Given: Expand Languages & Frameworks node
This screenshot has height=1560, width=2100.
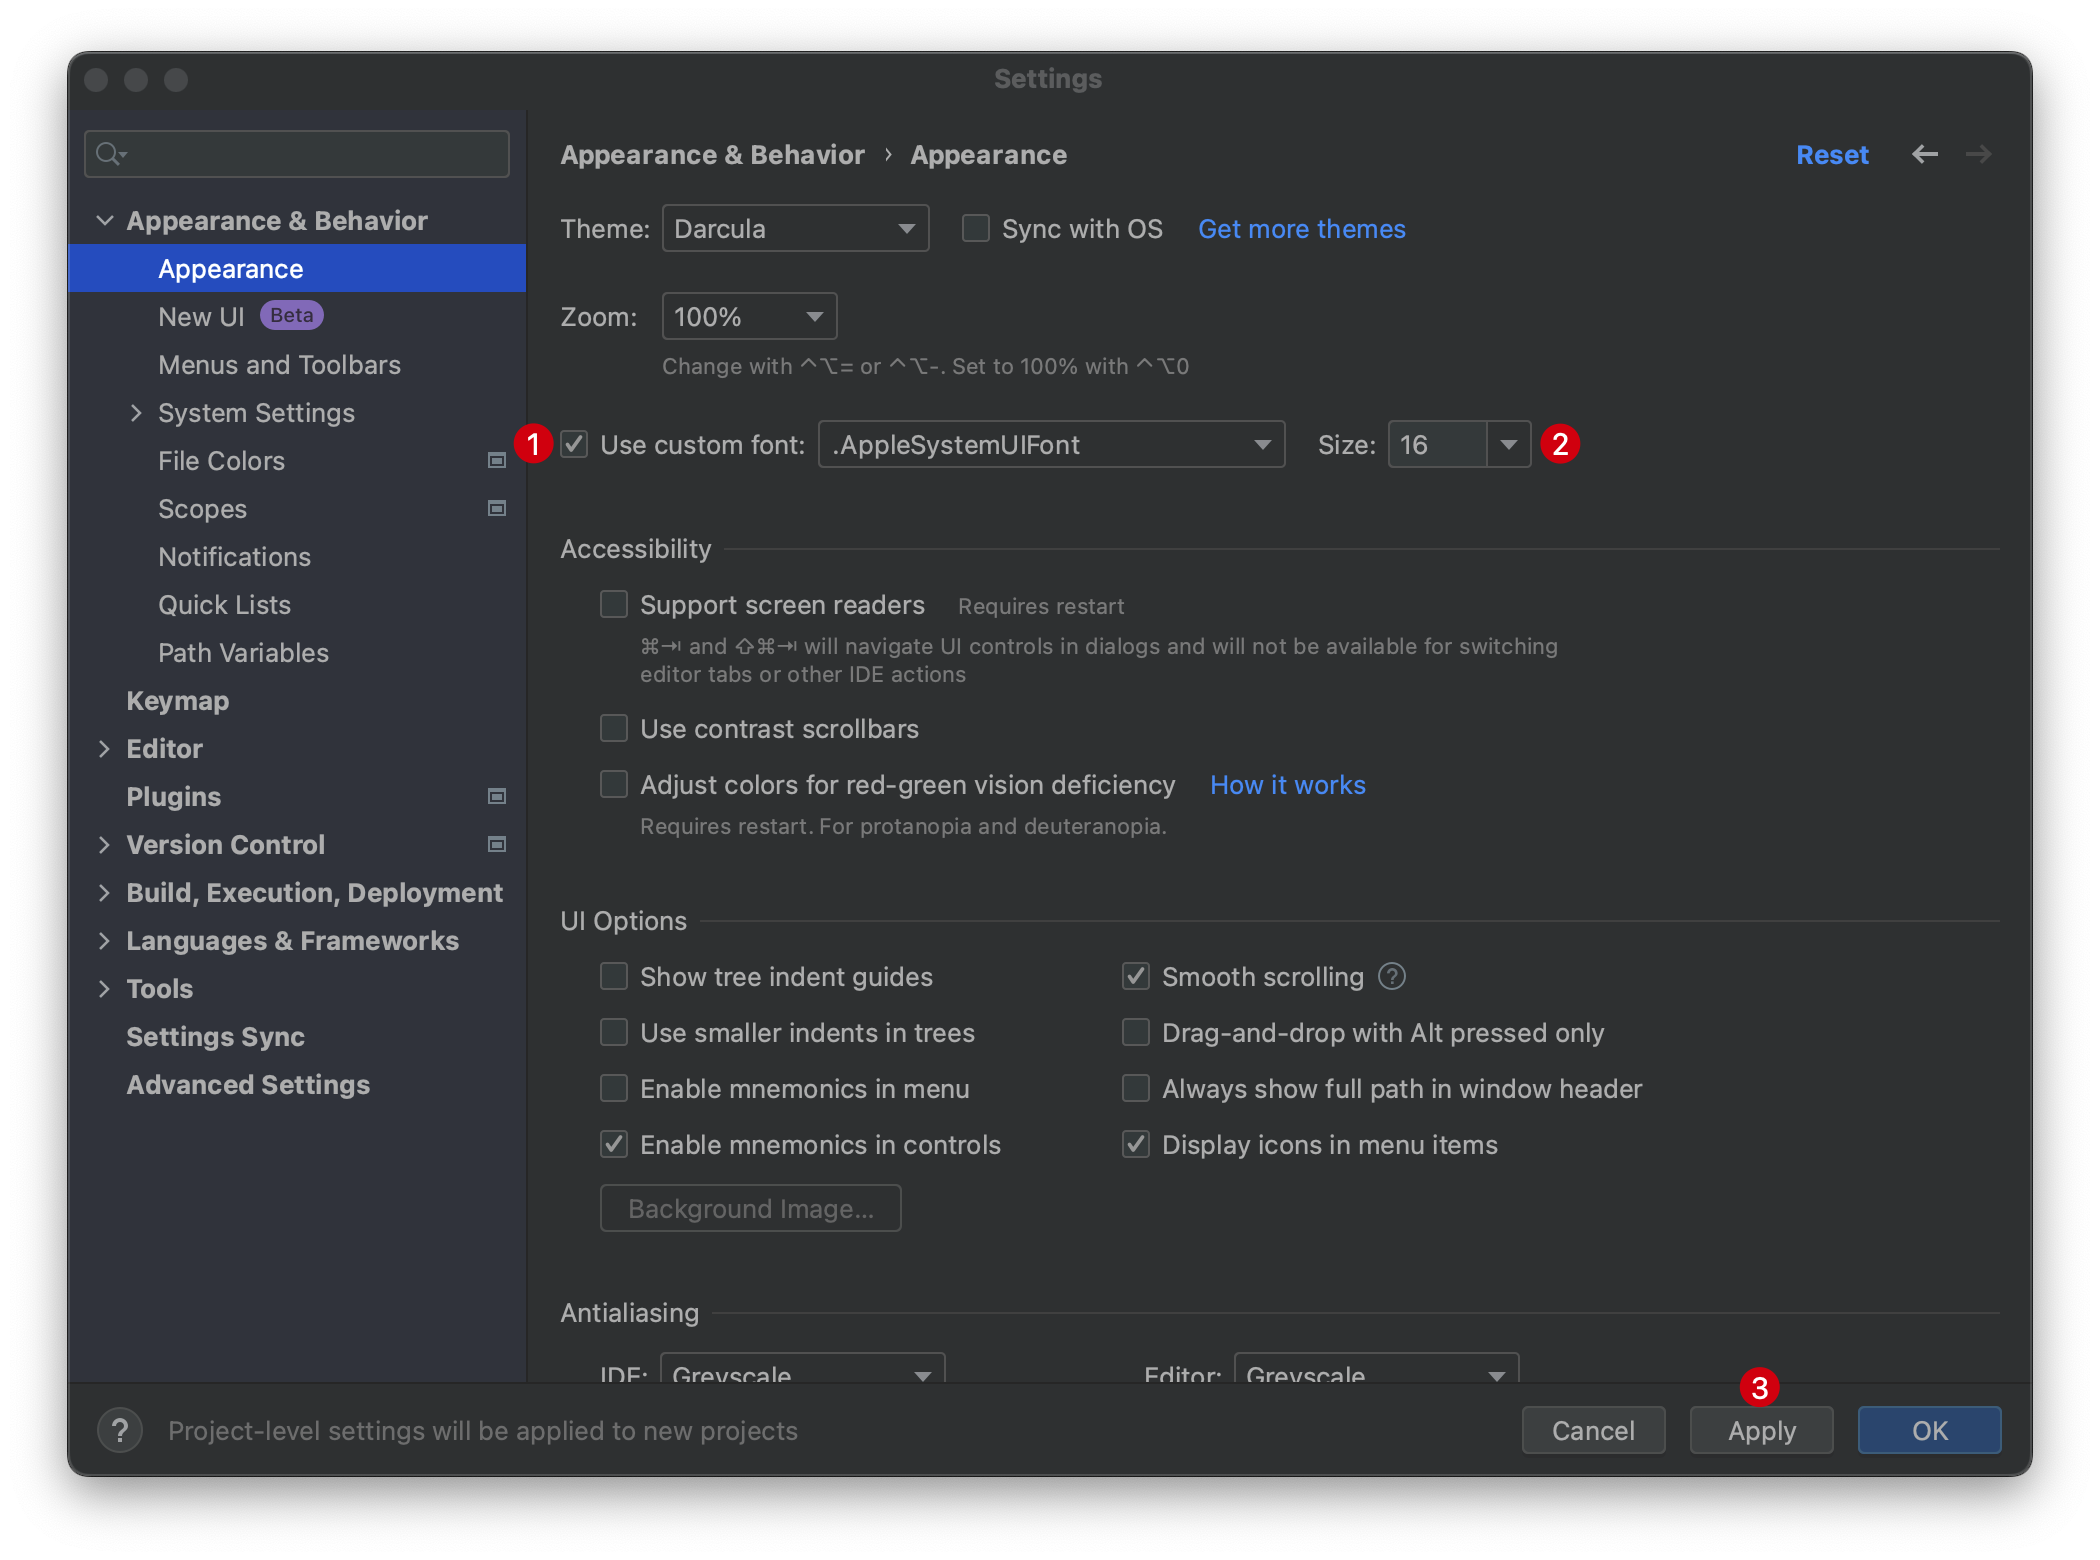Looking at the screenshot, I should coord(104,940).
